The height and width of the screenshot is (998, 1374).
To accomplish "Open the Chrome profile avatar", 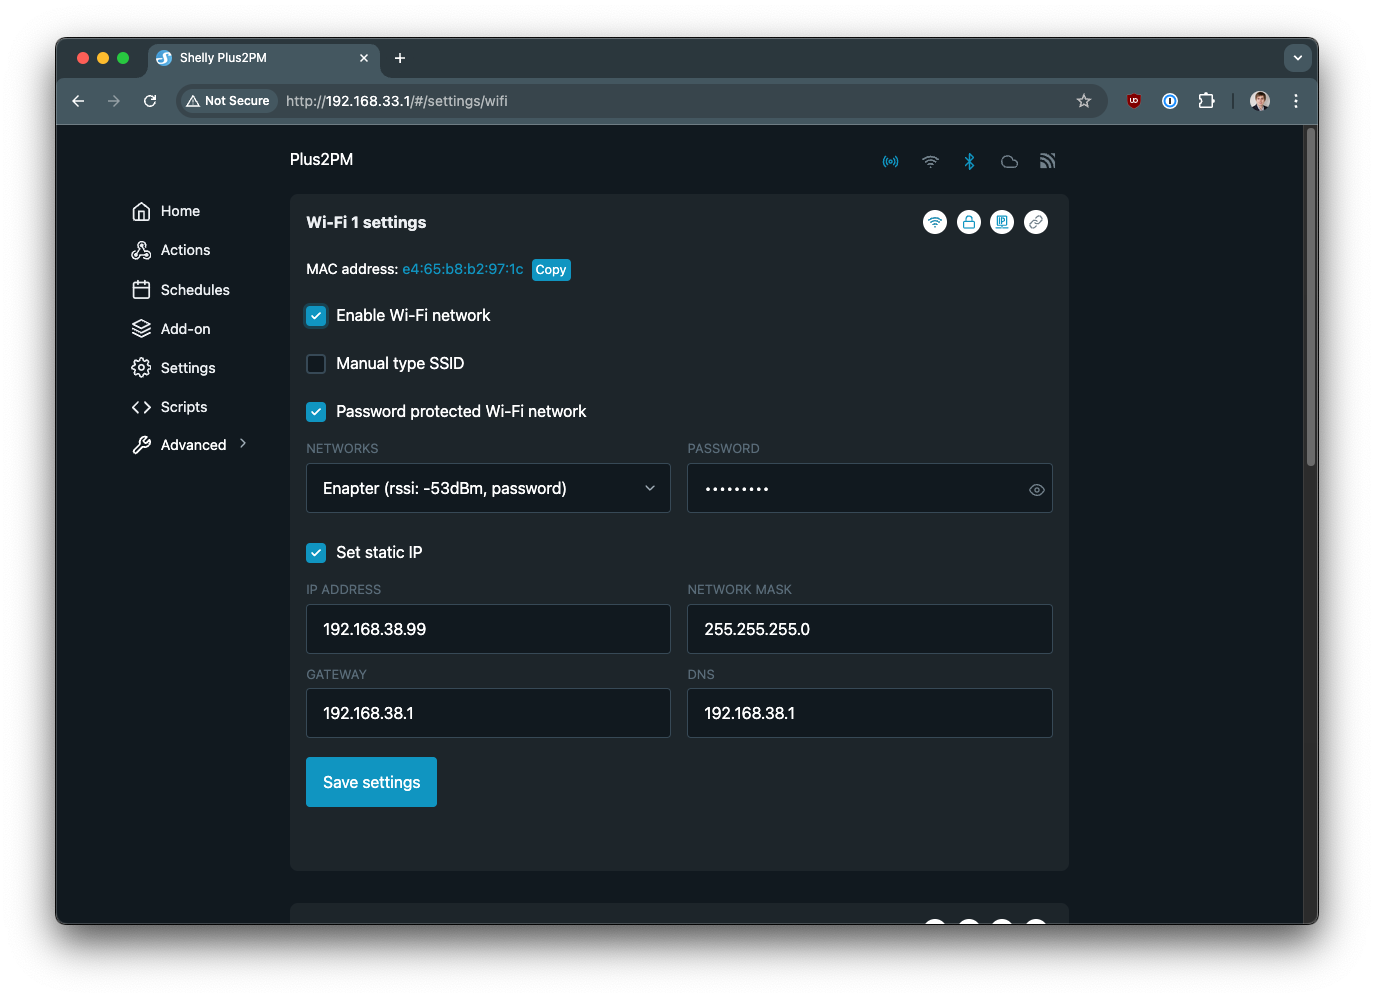I will (x=1260, y=101).
